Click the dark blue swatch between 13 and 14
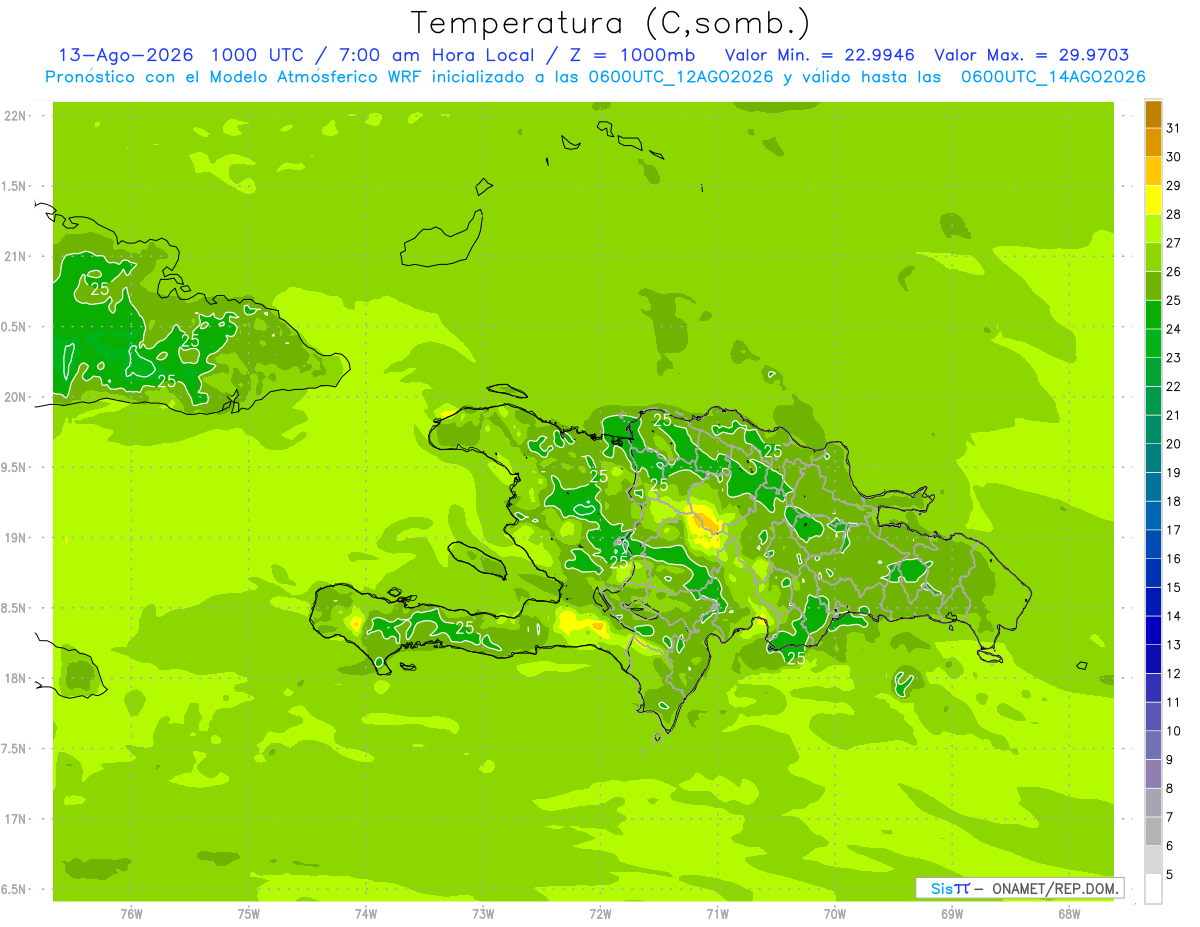This screenshot has width=1200, height=927. pos(1153,631)
